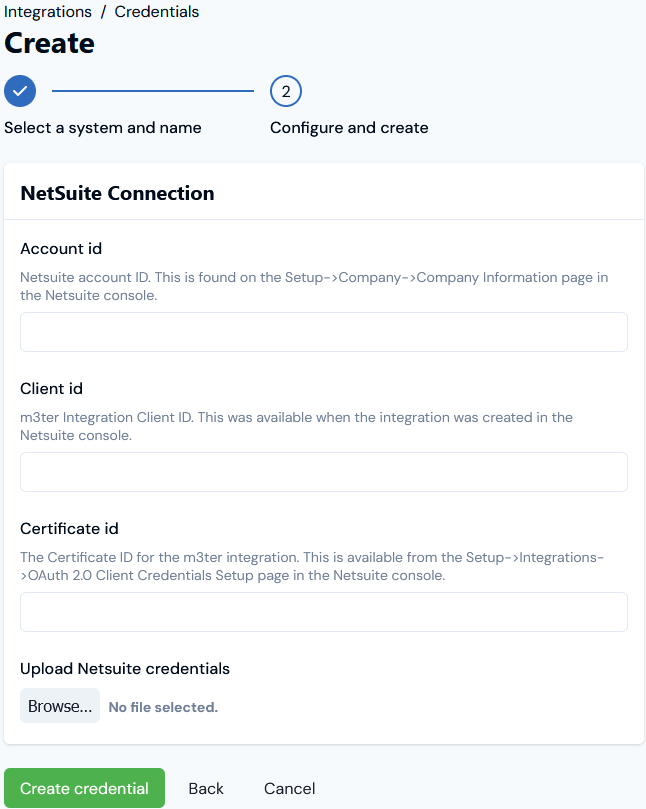Focus the Client id text field

click(324, 472)
